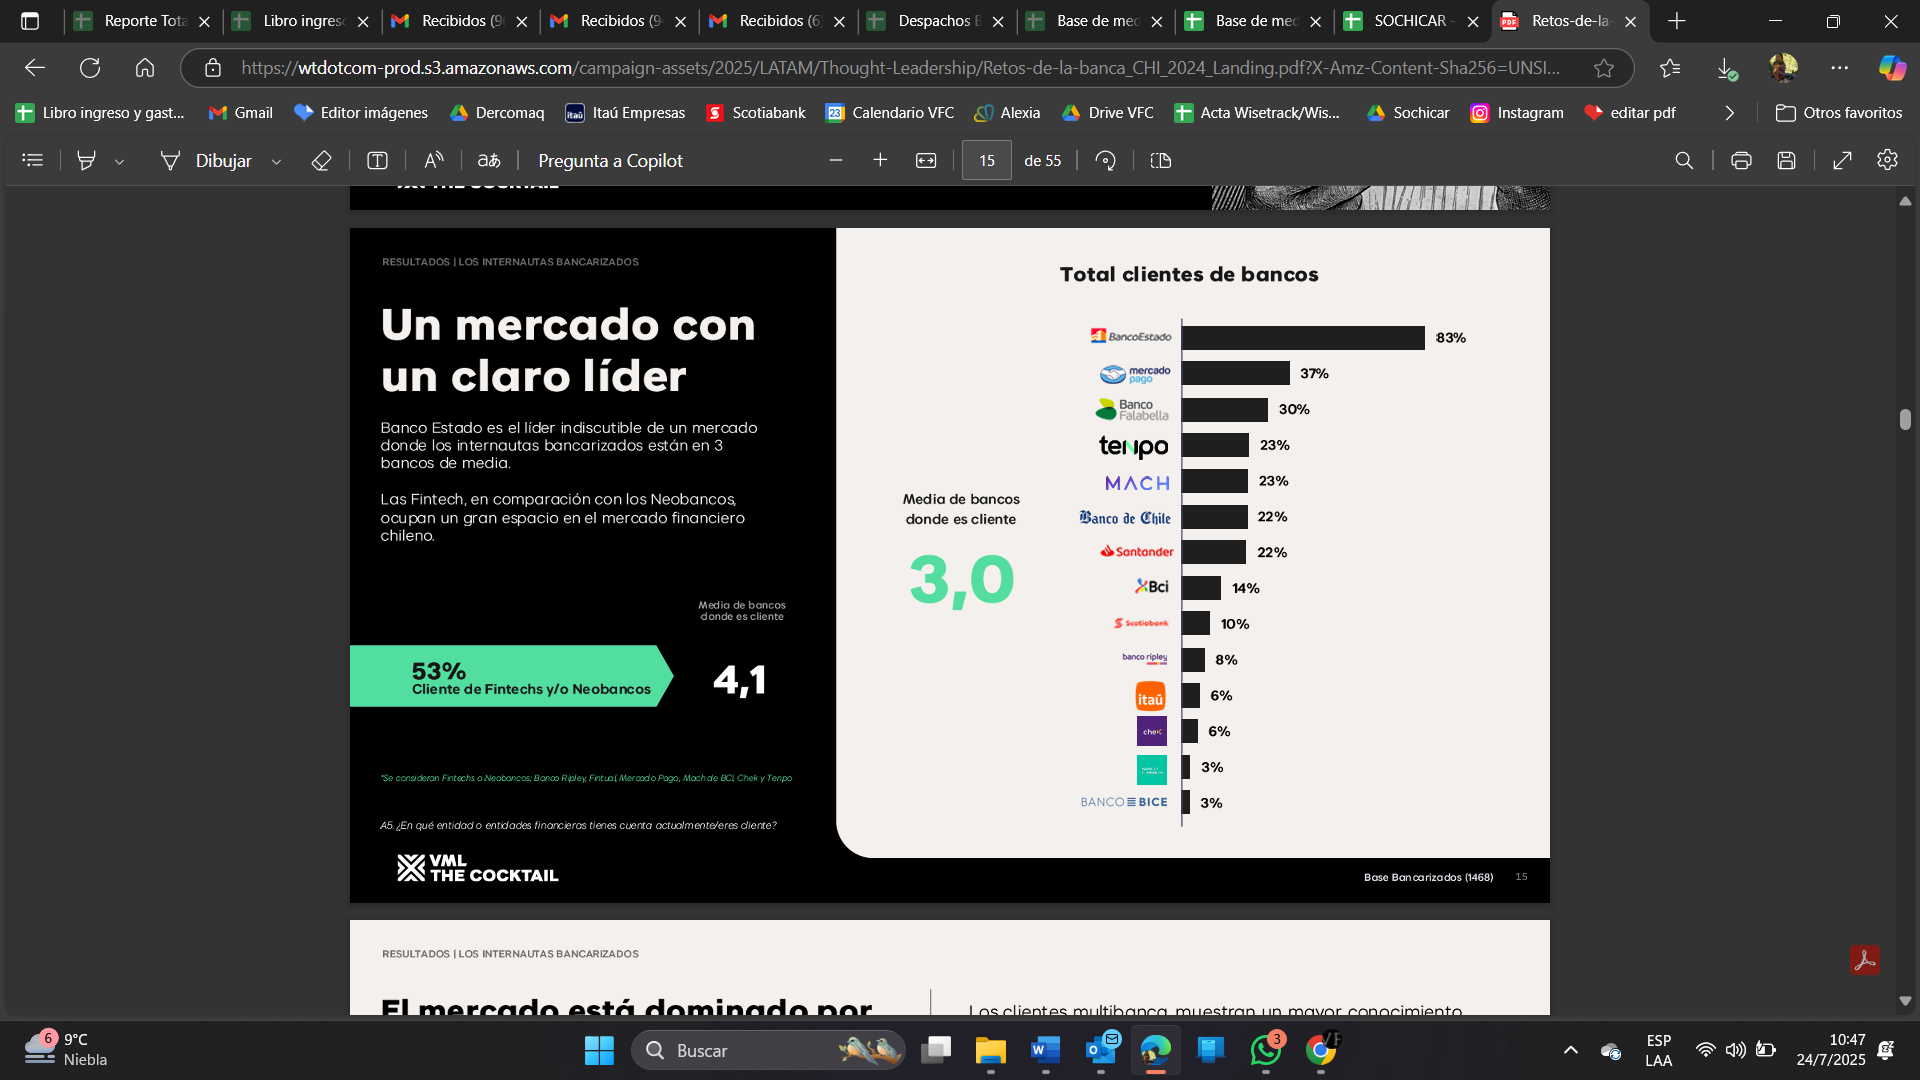Add this page to favorites star

tap(1604, 68)
